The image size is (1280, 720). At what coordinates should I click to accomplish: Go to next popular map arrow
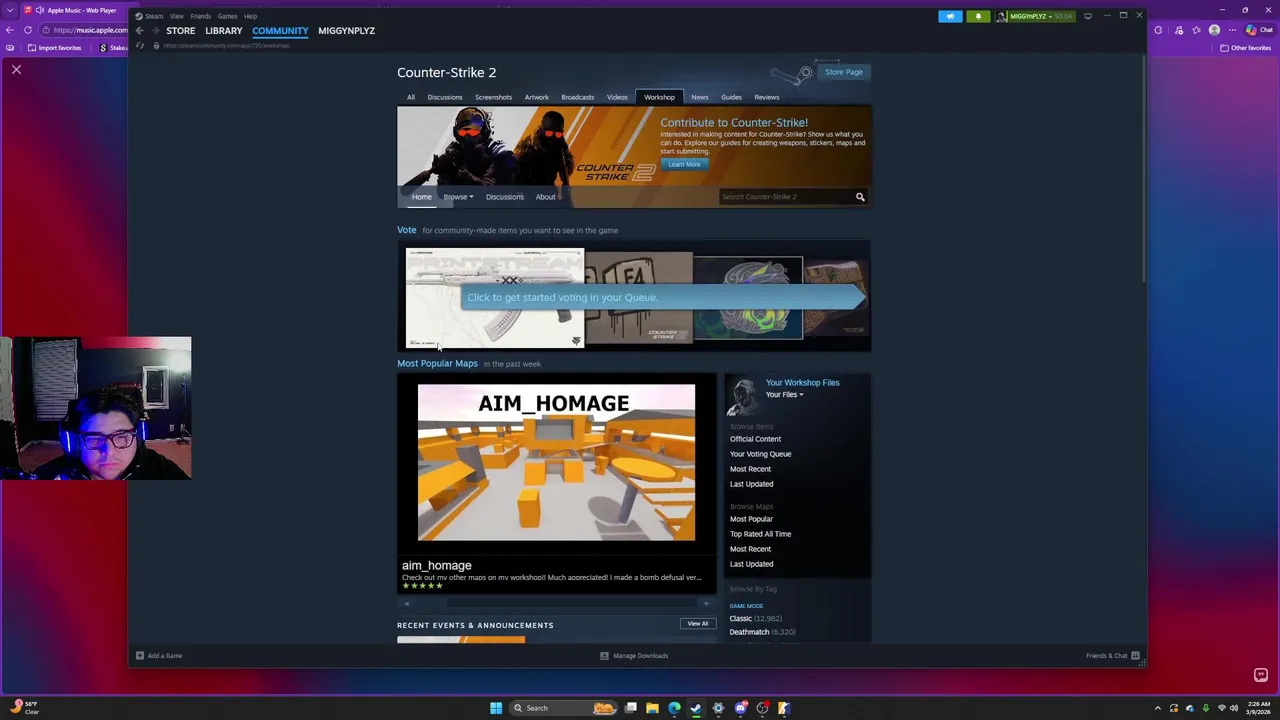(707, 604)
